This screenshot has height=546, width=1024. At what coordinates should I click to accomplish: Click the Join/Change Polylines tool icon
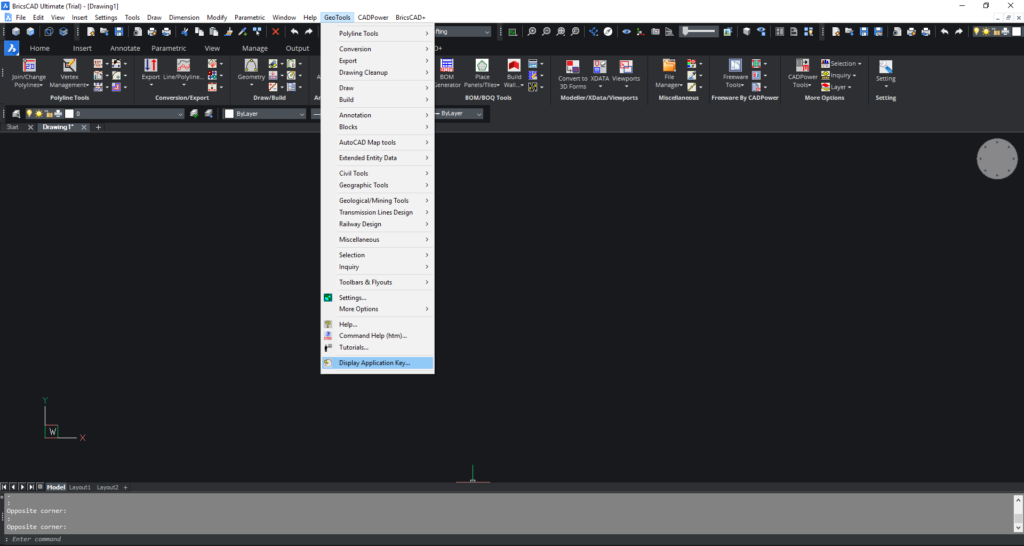click(29, 65)
